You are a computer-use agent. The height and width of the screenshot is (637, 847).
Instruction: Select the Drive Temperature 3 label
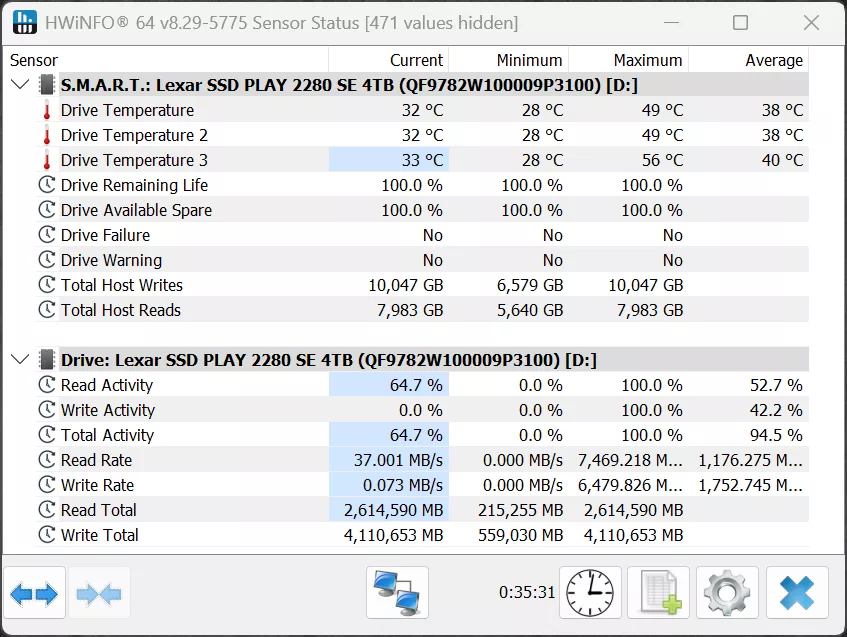134,160
